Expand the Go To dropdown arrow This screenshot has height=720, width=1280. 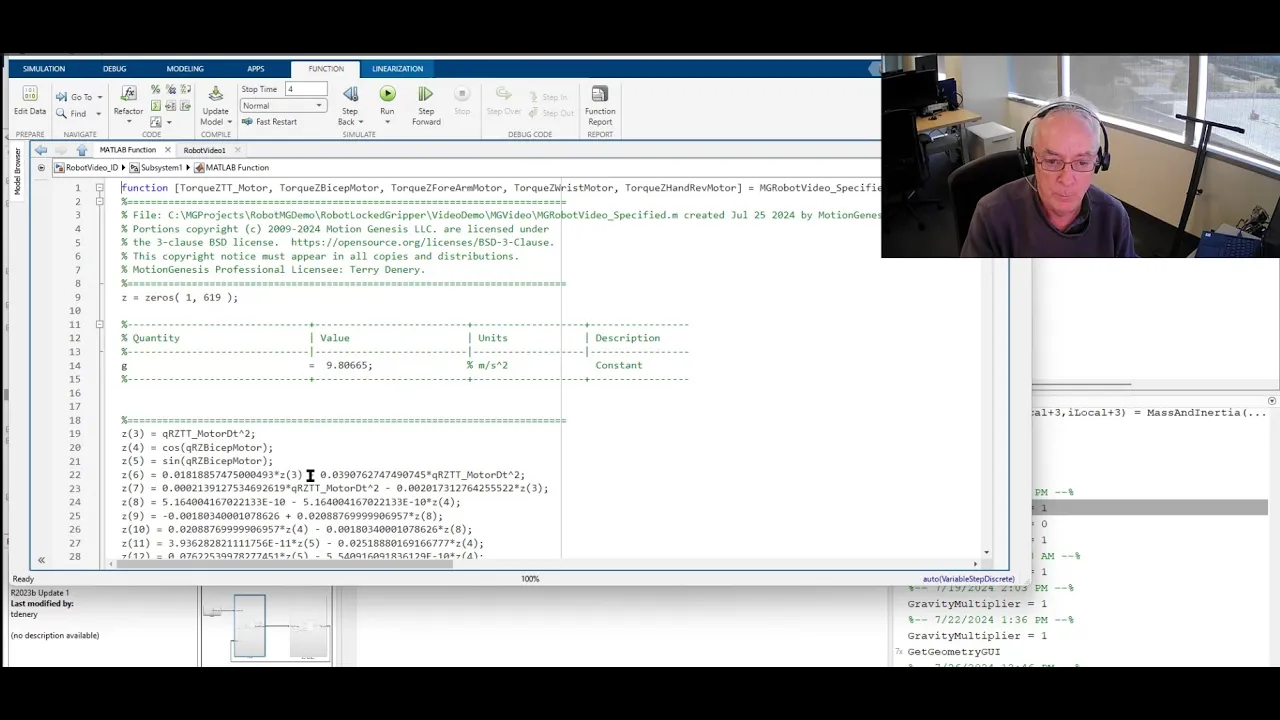101,98
